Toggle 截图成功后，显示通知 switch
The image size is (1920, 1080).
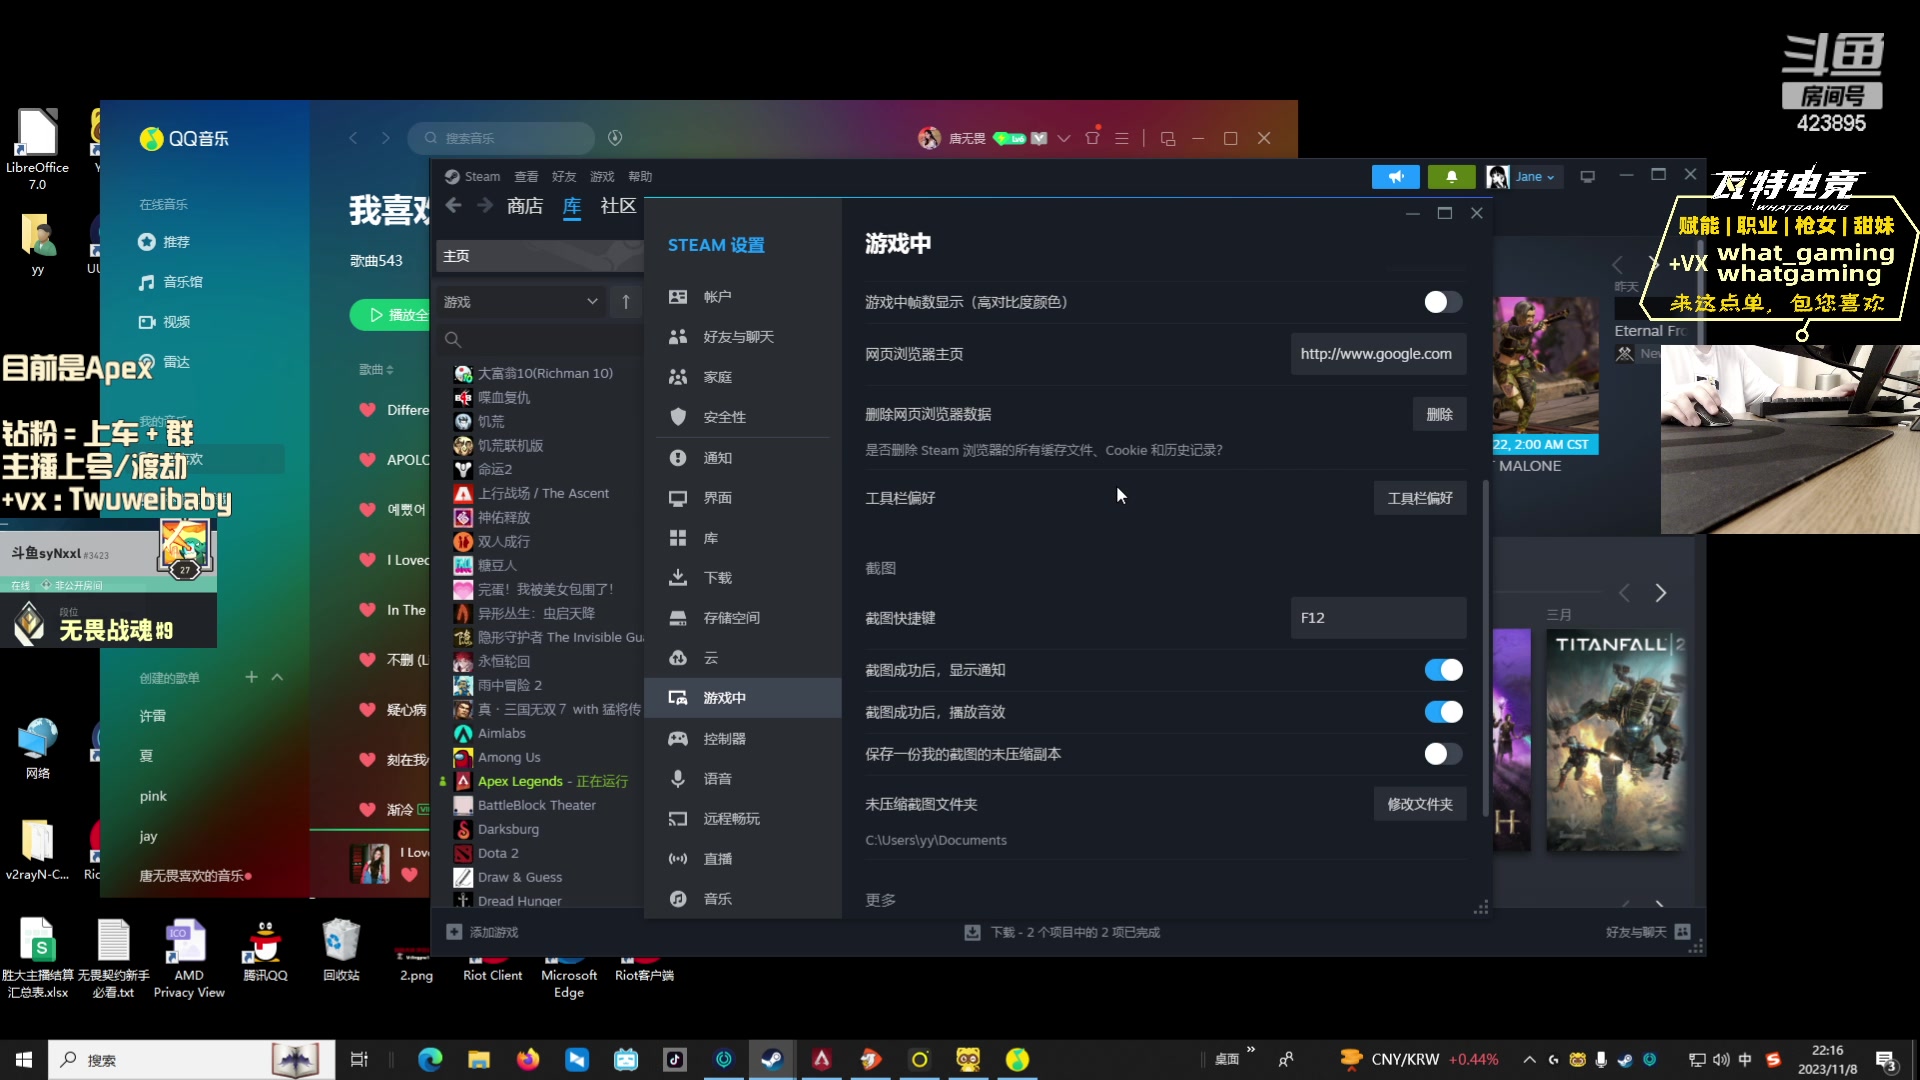1443,670
